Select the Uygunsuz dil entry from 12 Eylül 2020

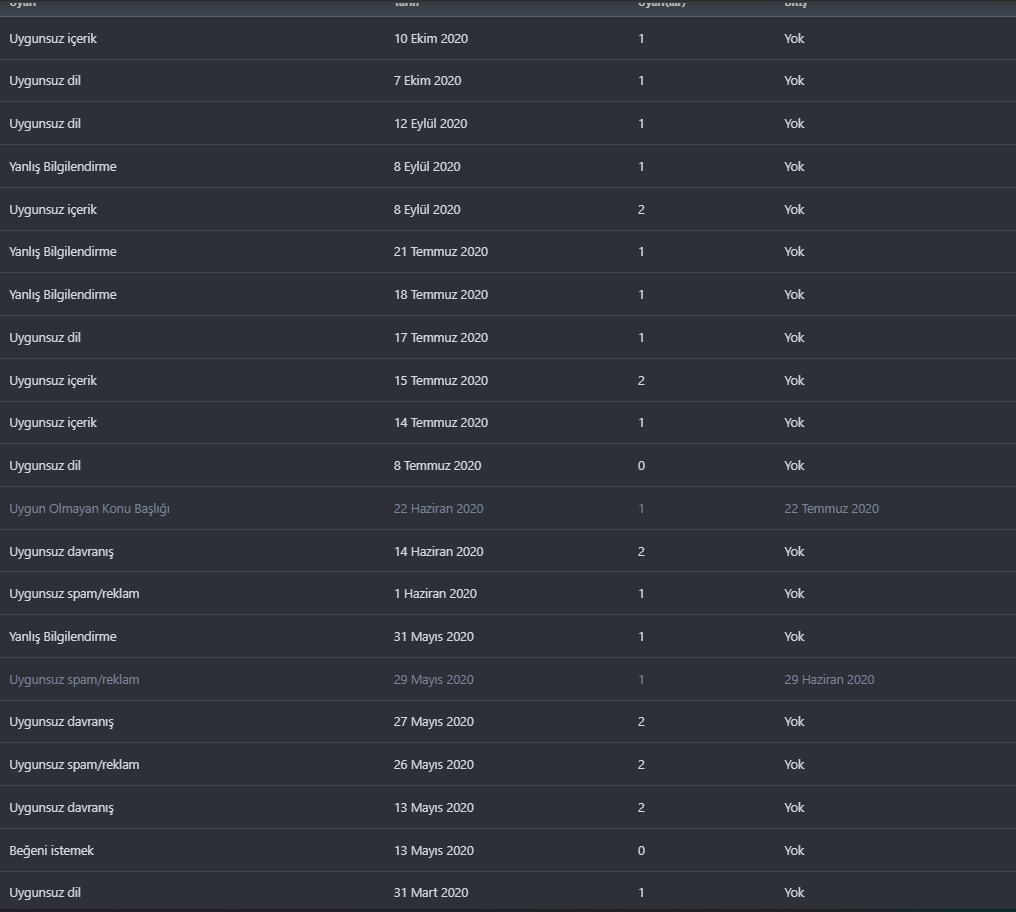[x=45, y=124]
